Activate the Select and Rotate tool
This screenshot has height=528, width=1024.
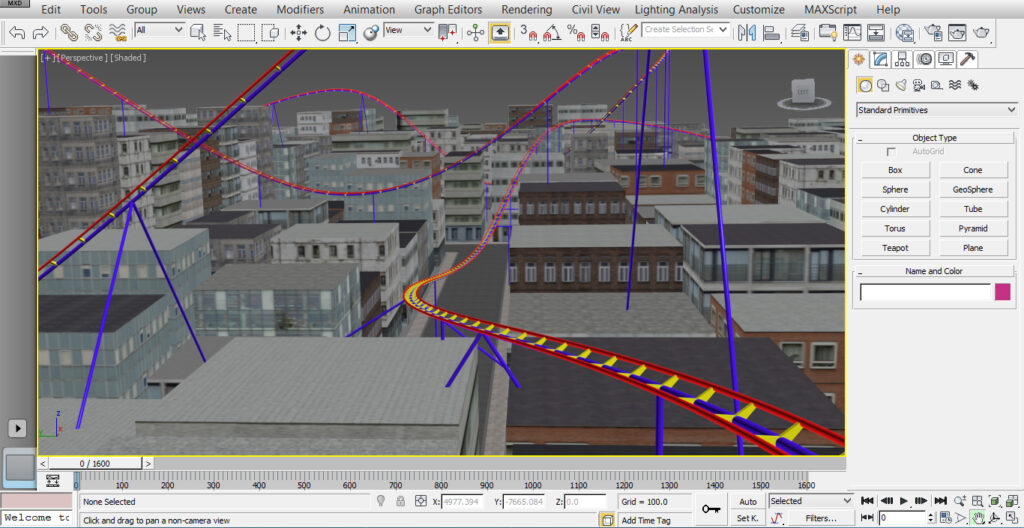click(x=323, y=32)
